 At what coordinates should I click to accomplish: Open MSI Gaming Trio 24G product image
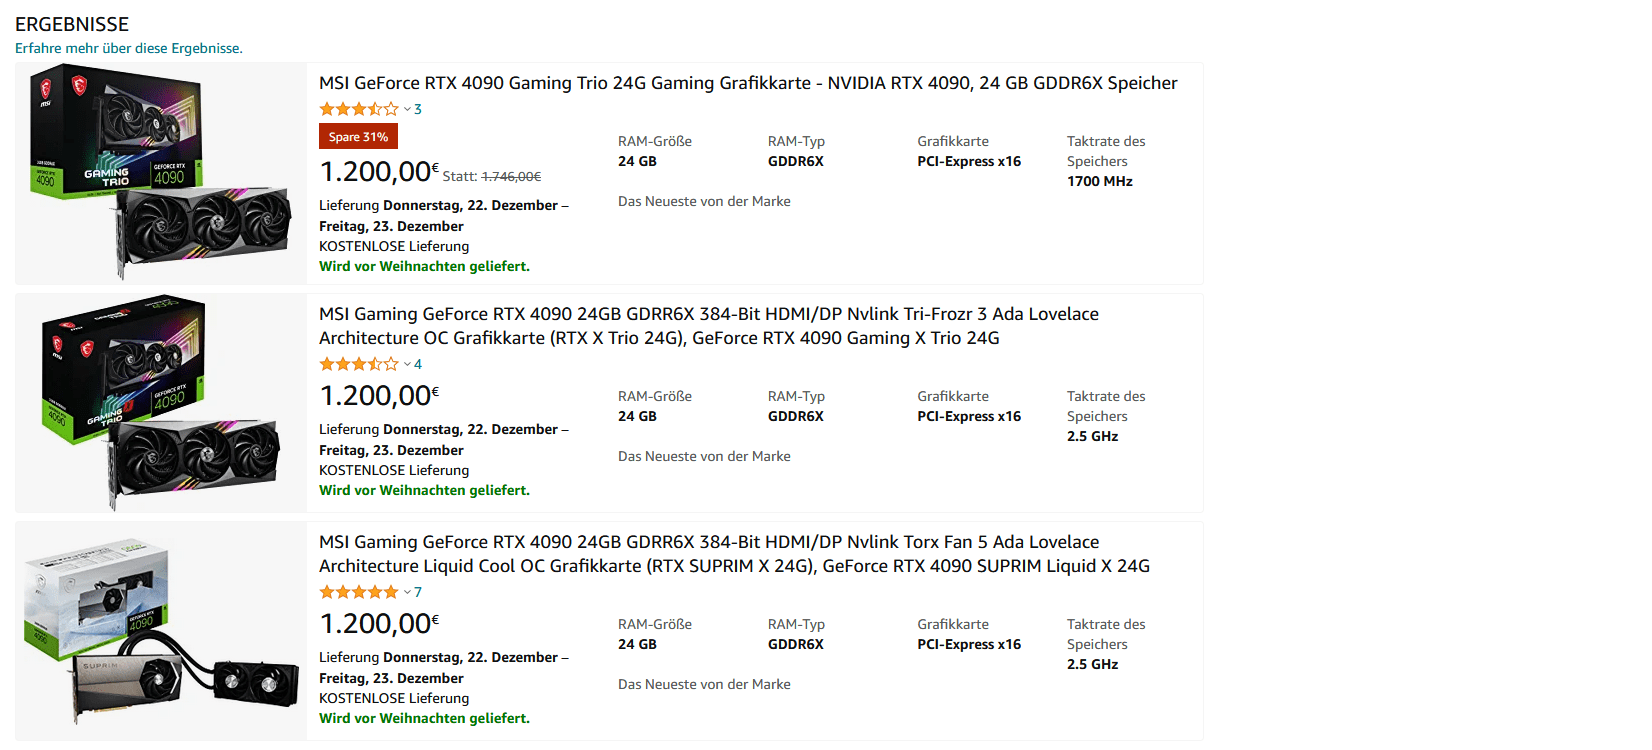[x=161, y=173]
